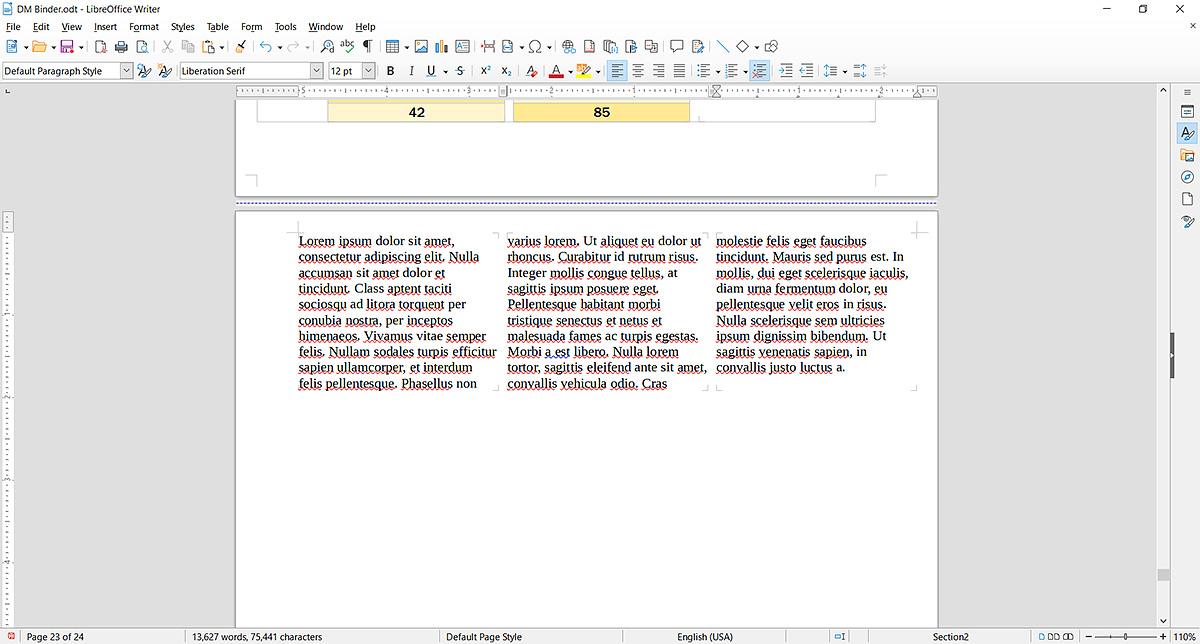This screenshot has width=1200, height=644.
Task: Run the spelling check icon
Action: (347, 46)
